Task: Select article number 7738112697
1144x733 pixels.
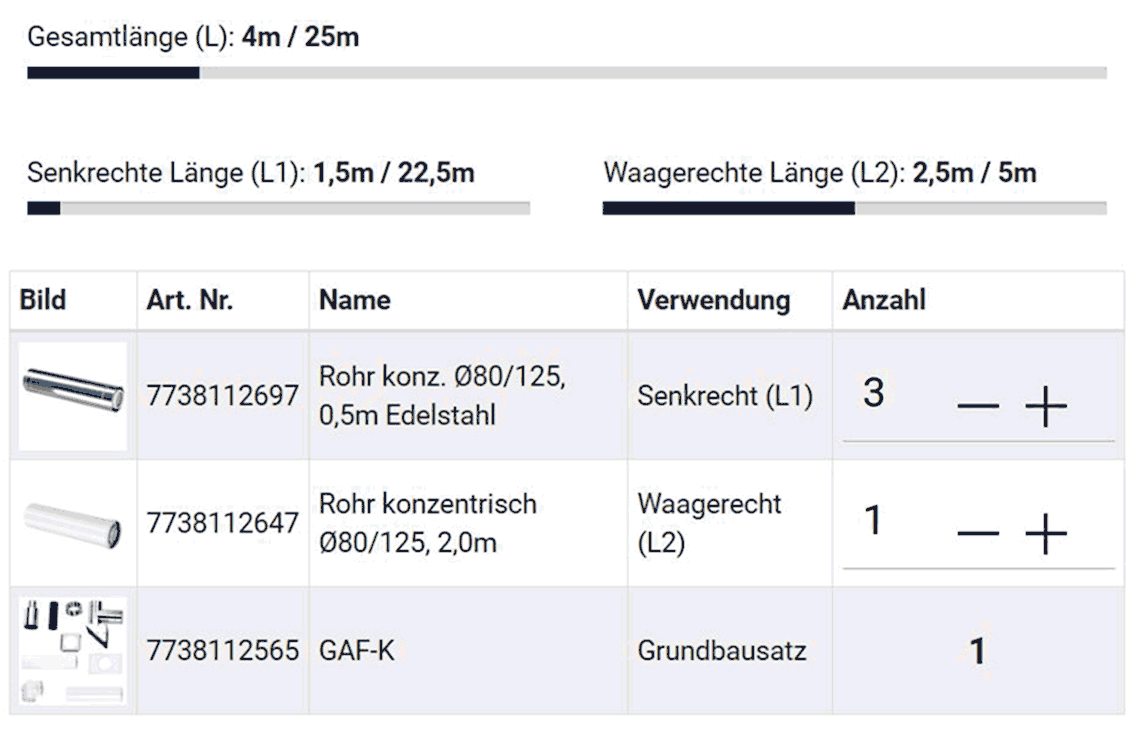Action: pyautogui.click(x=223, y=396)
